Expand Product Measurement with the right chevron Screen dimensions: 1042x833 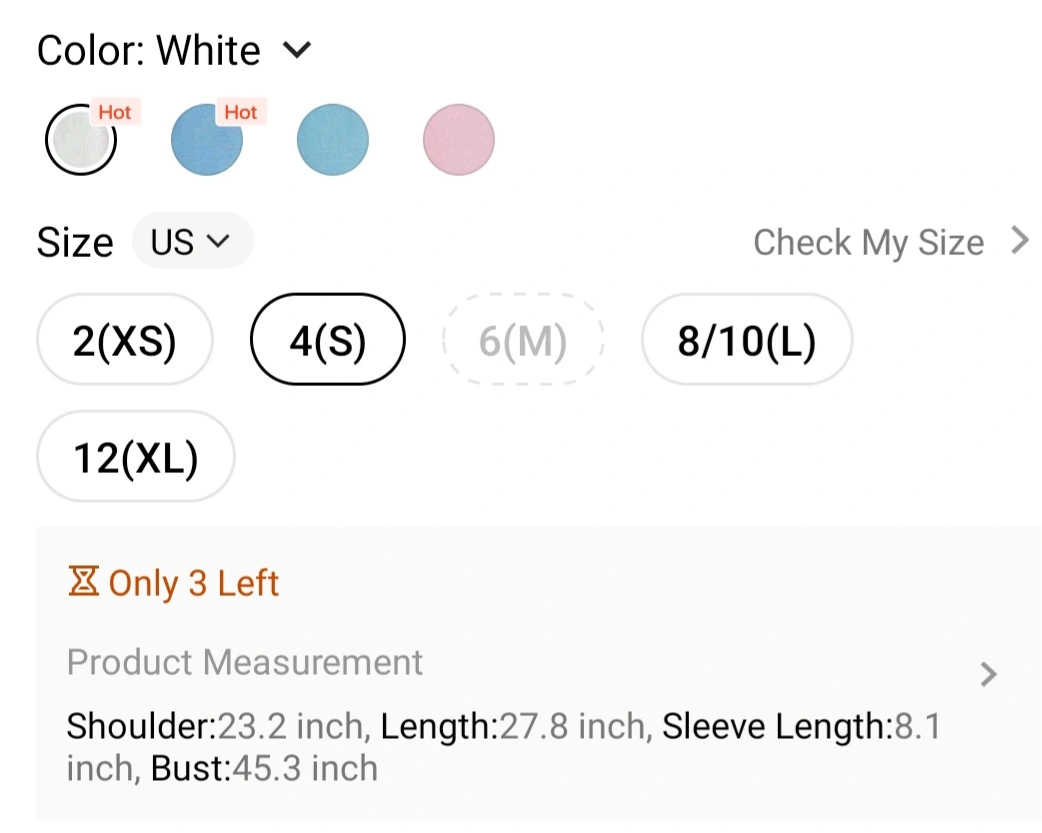[988, 675]
